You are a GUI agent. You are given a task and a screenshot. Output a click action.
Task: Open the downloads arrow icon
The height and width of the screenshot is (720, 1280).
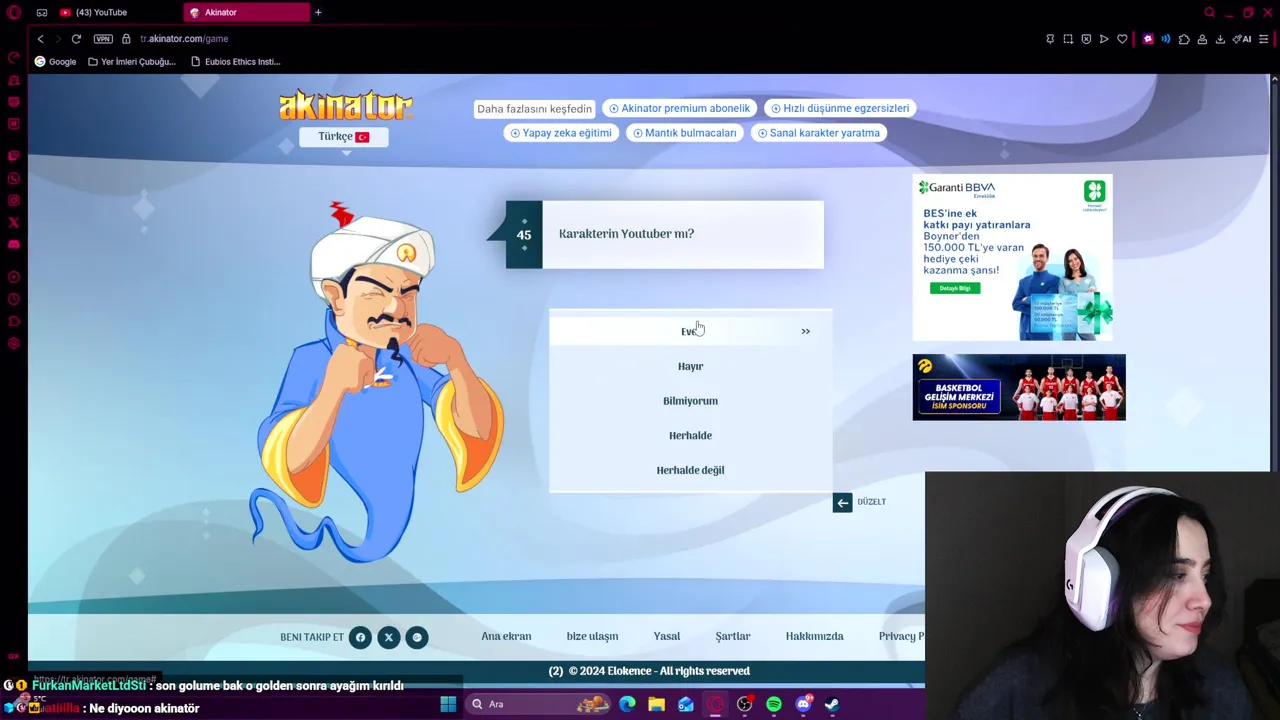click(1220, 39)
